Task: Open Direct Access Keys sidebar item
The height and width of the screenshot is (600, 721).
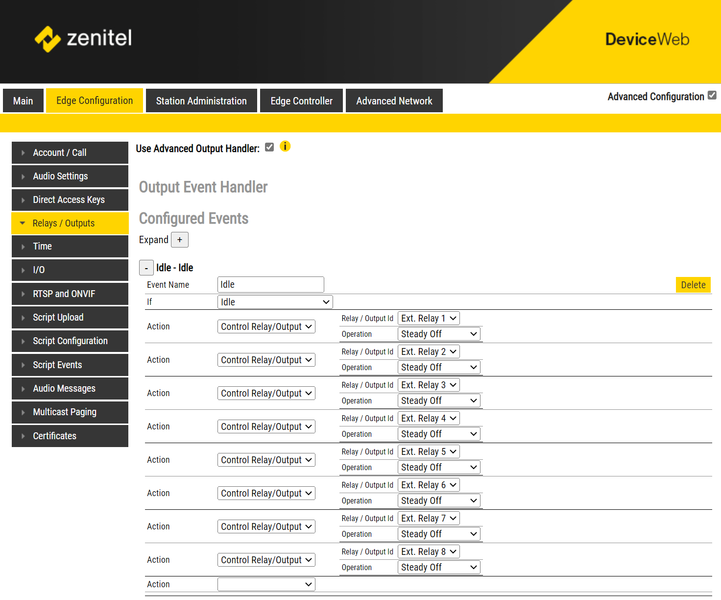Action: click(70, 200)
